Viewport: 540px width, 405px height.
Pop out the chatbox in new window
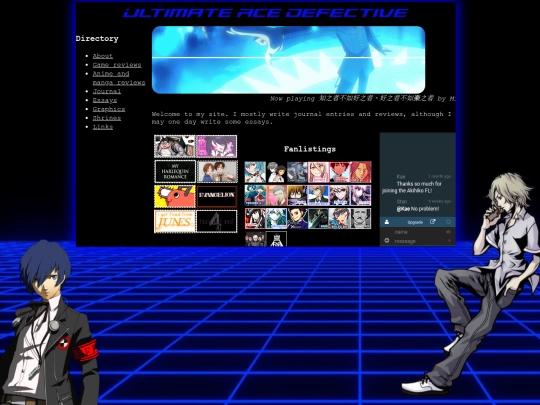pyautogui.click(x=433, y=222)
